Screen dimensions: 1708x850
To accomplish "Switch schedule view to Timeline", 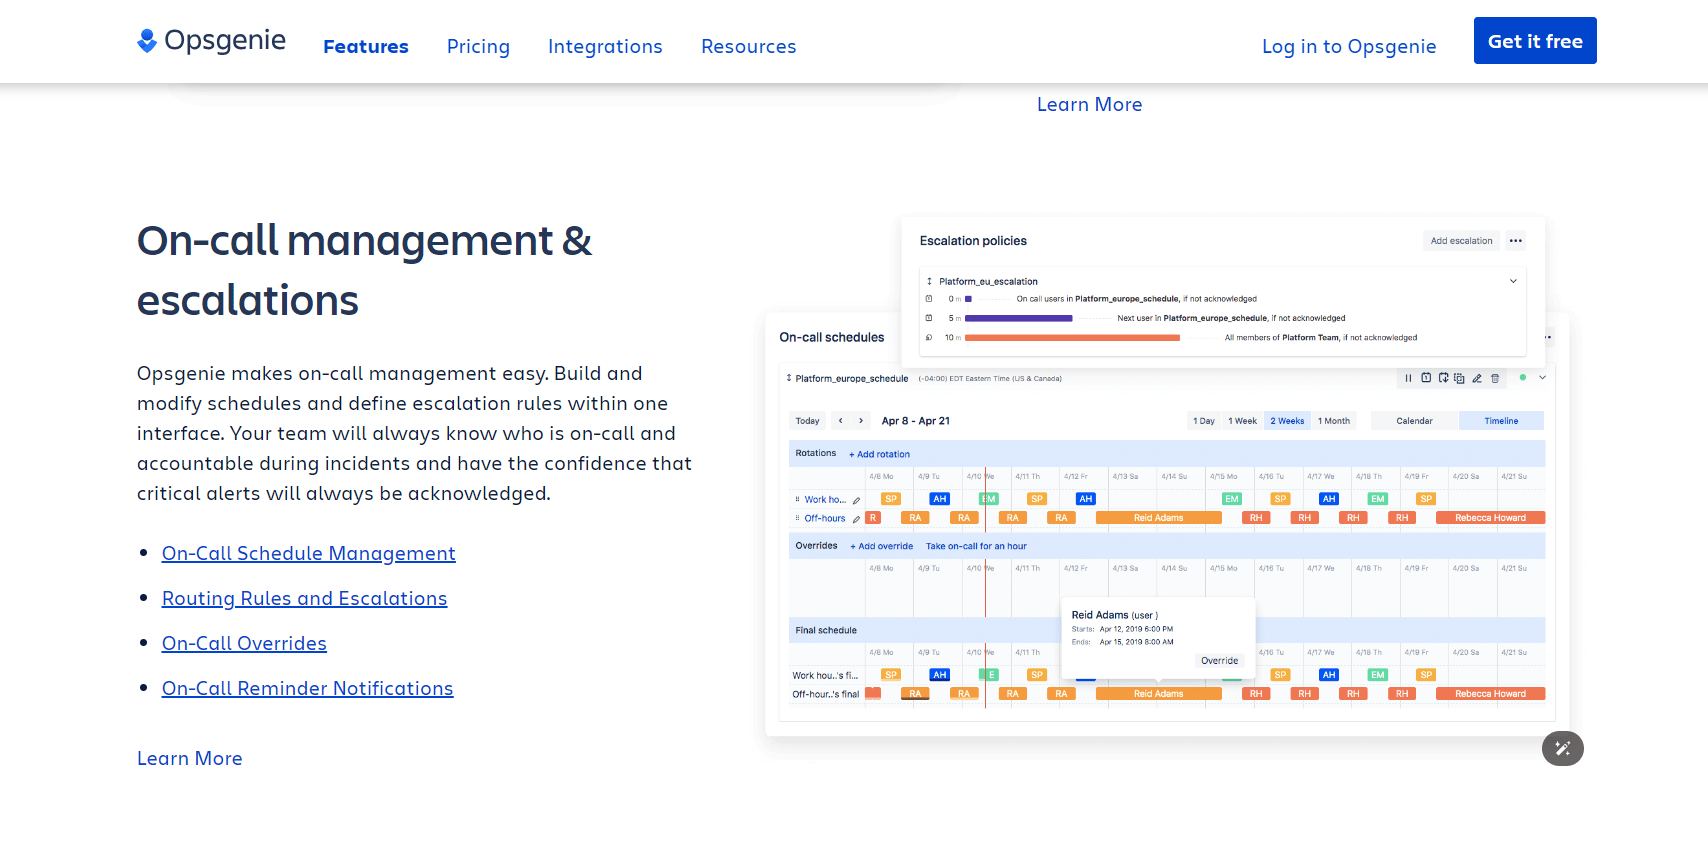I will click(x=1501, y=421).
